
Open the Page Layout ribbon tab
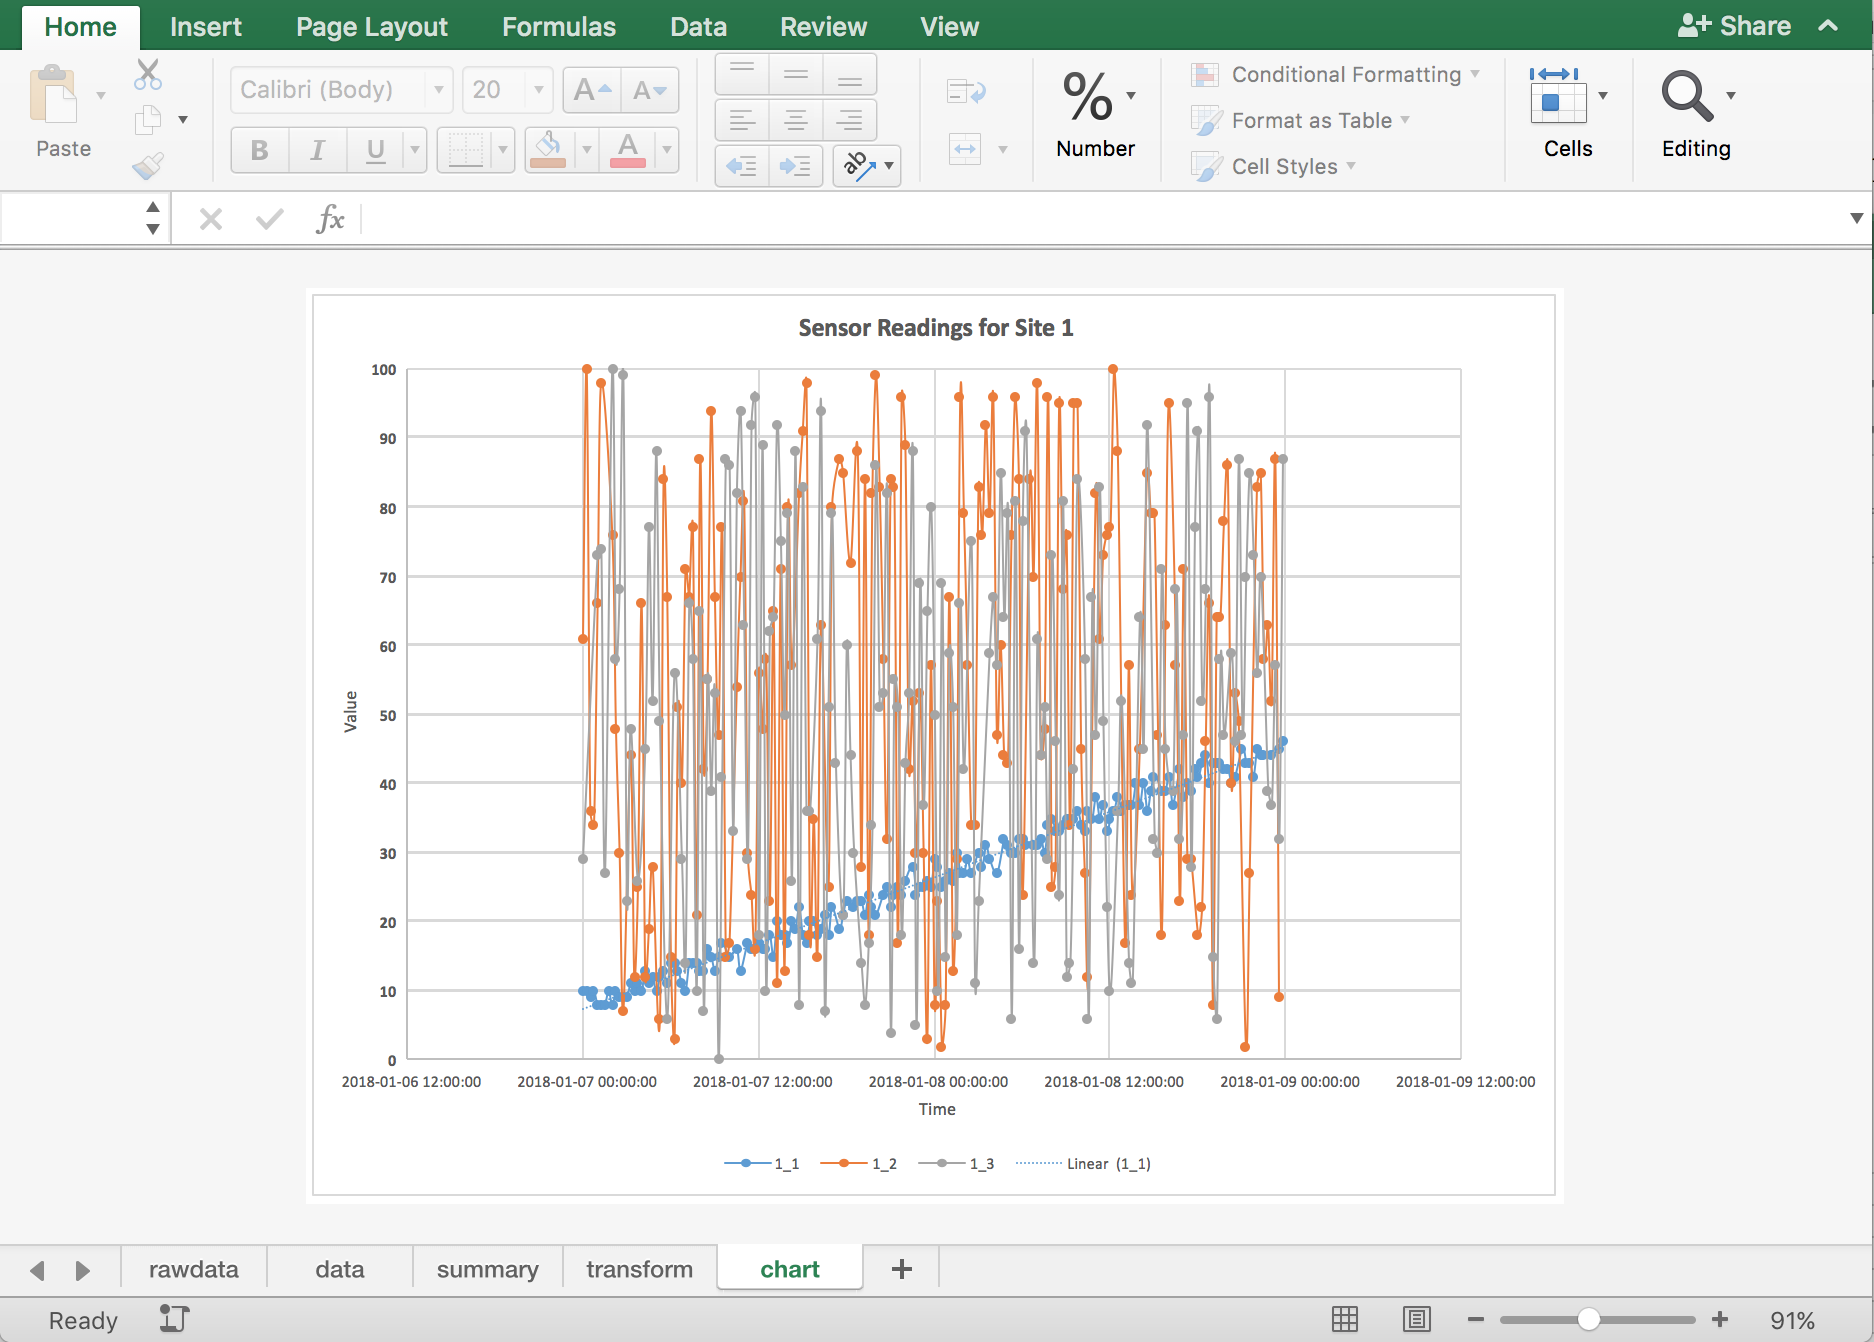pos(372,27)
